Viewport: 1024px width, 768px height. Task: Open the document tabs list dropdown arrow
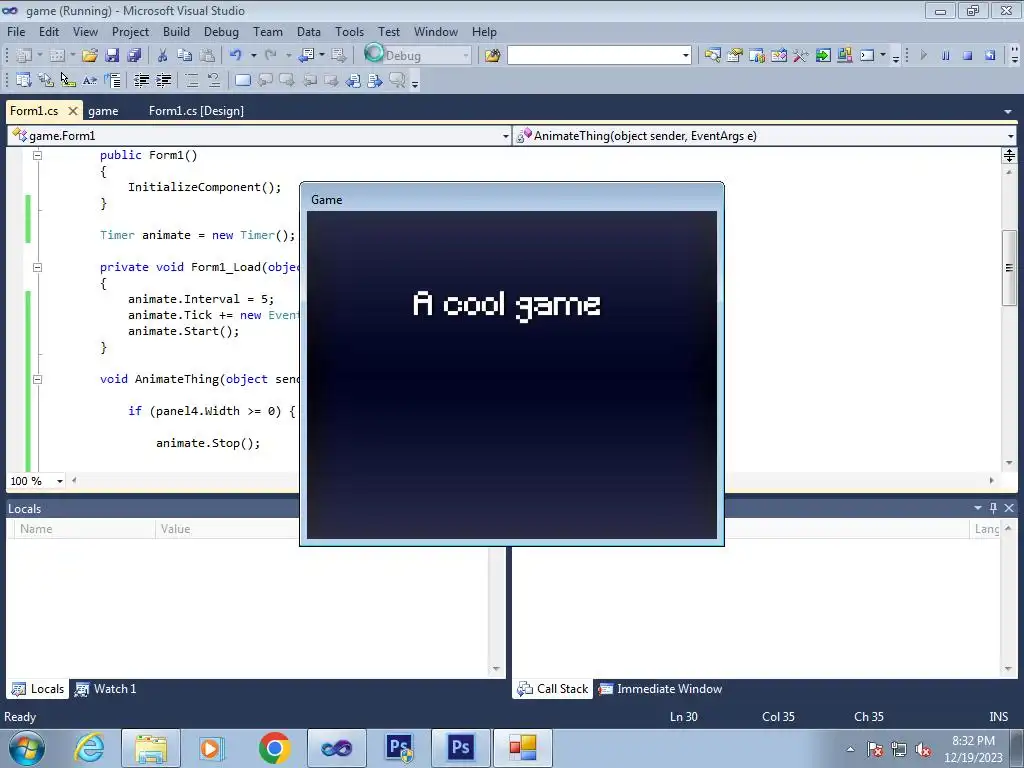click(1008, 112)
